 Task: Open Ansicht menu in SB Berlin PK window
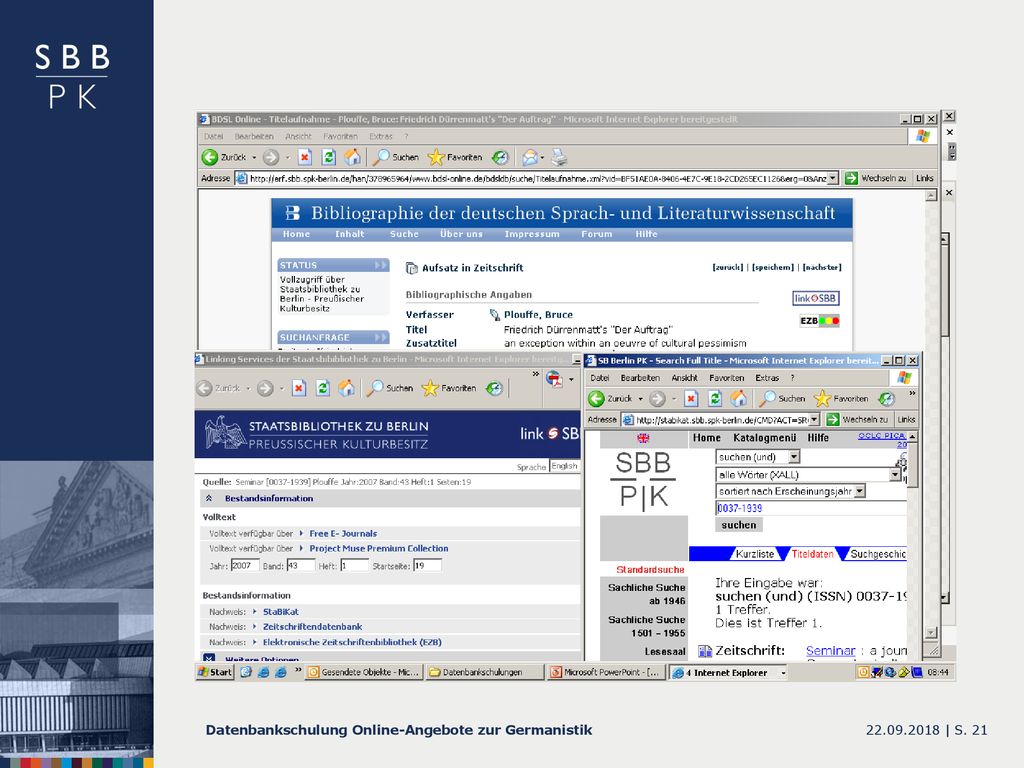[x=684, y=378]
